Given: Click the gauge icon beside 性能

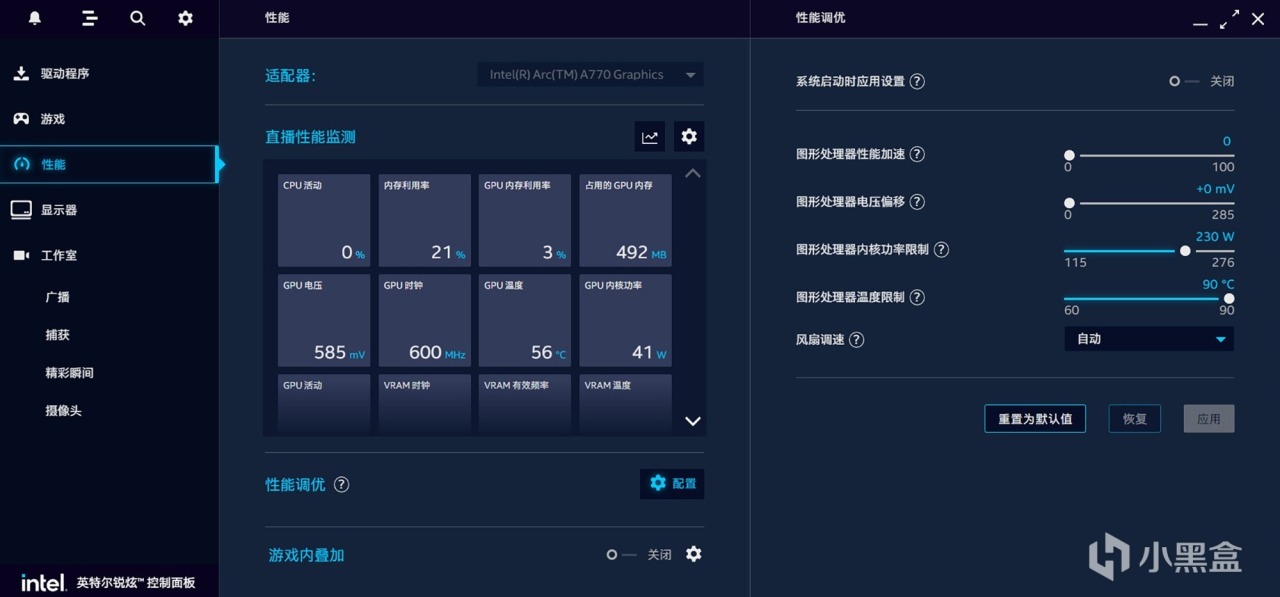Looking at the screenshot, I should tap(21, 164).
